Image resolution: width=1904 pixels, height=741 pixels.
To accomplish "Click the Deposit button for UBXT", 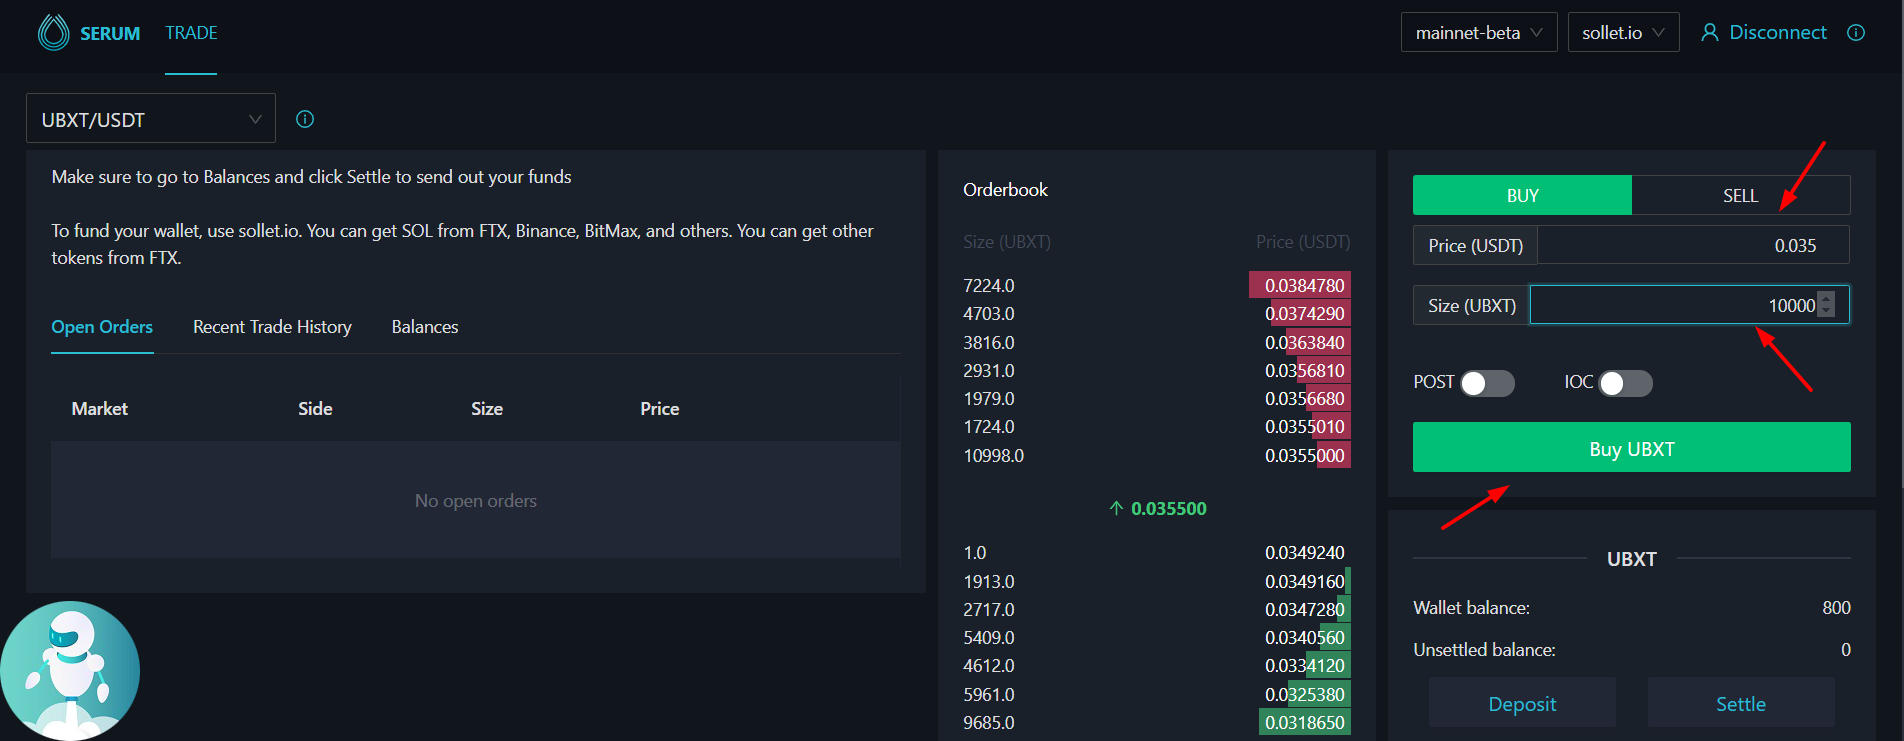I will (x=1522, y=703).
